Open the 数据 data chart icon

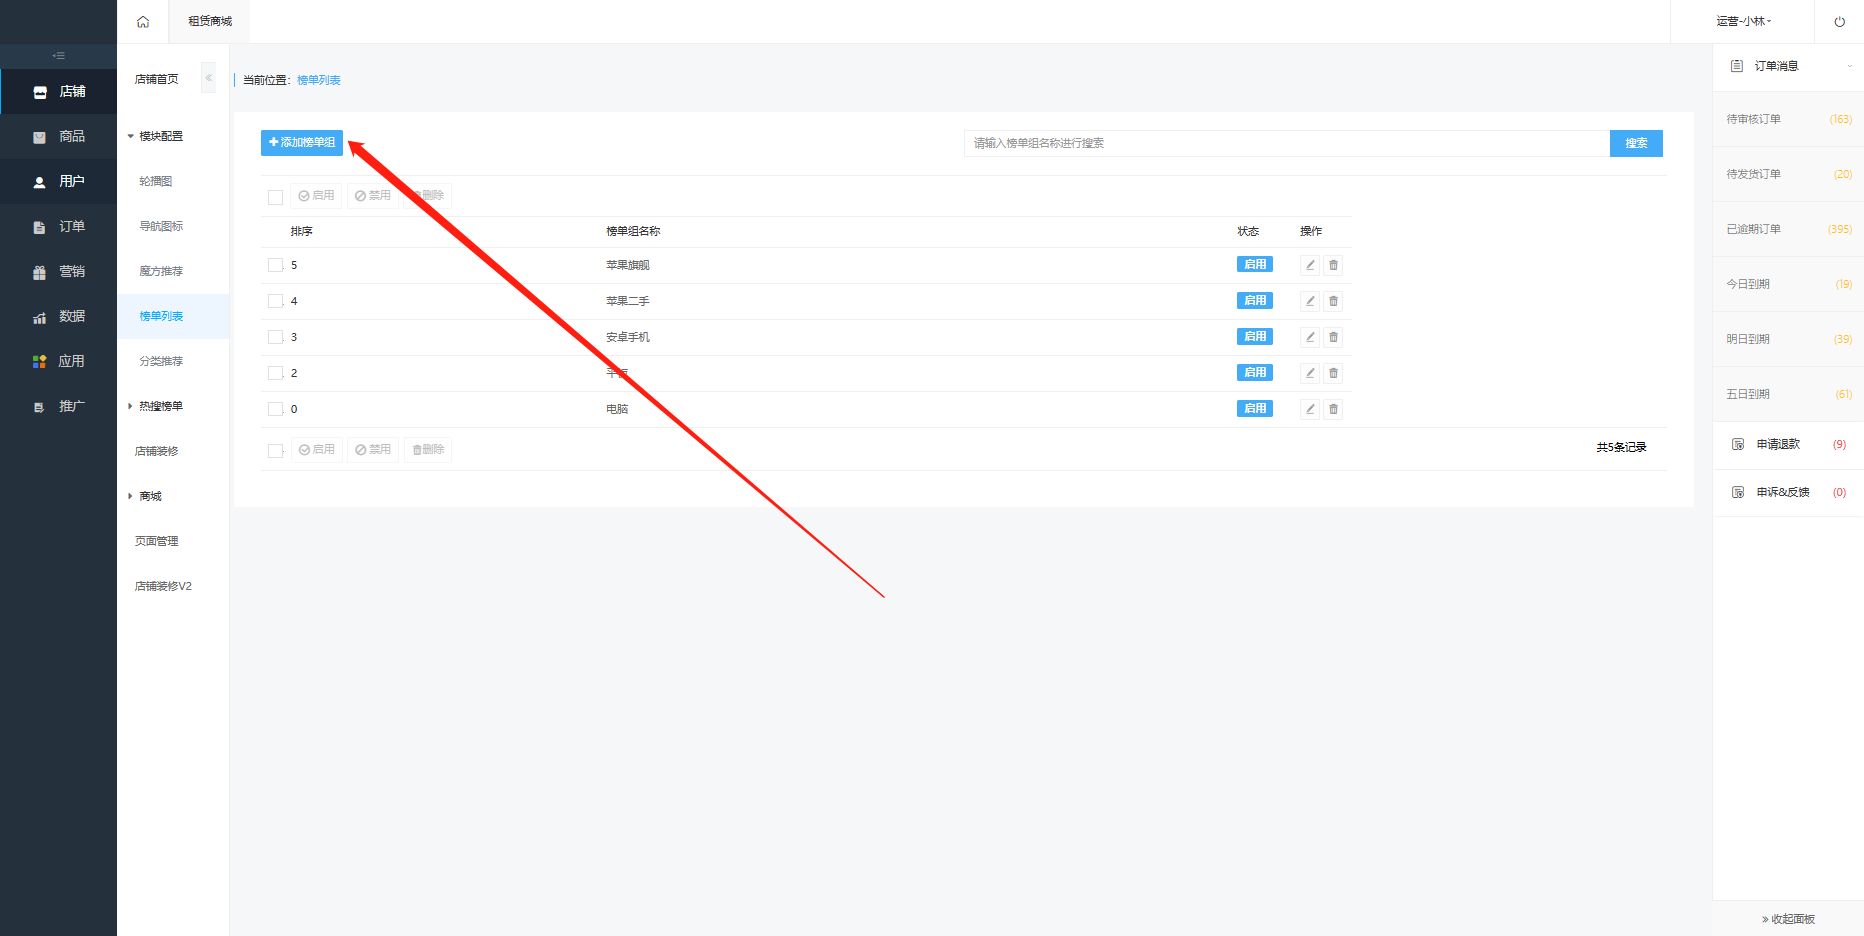40,317
